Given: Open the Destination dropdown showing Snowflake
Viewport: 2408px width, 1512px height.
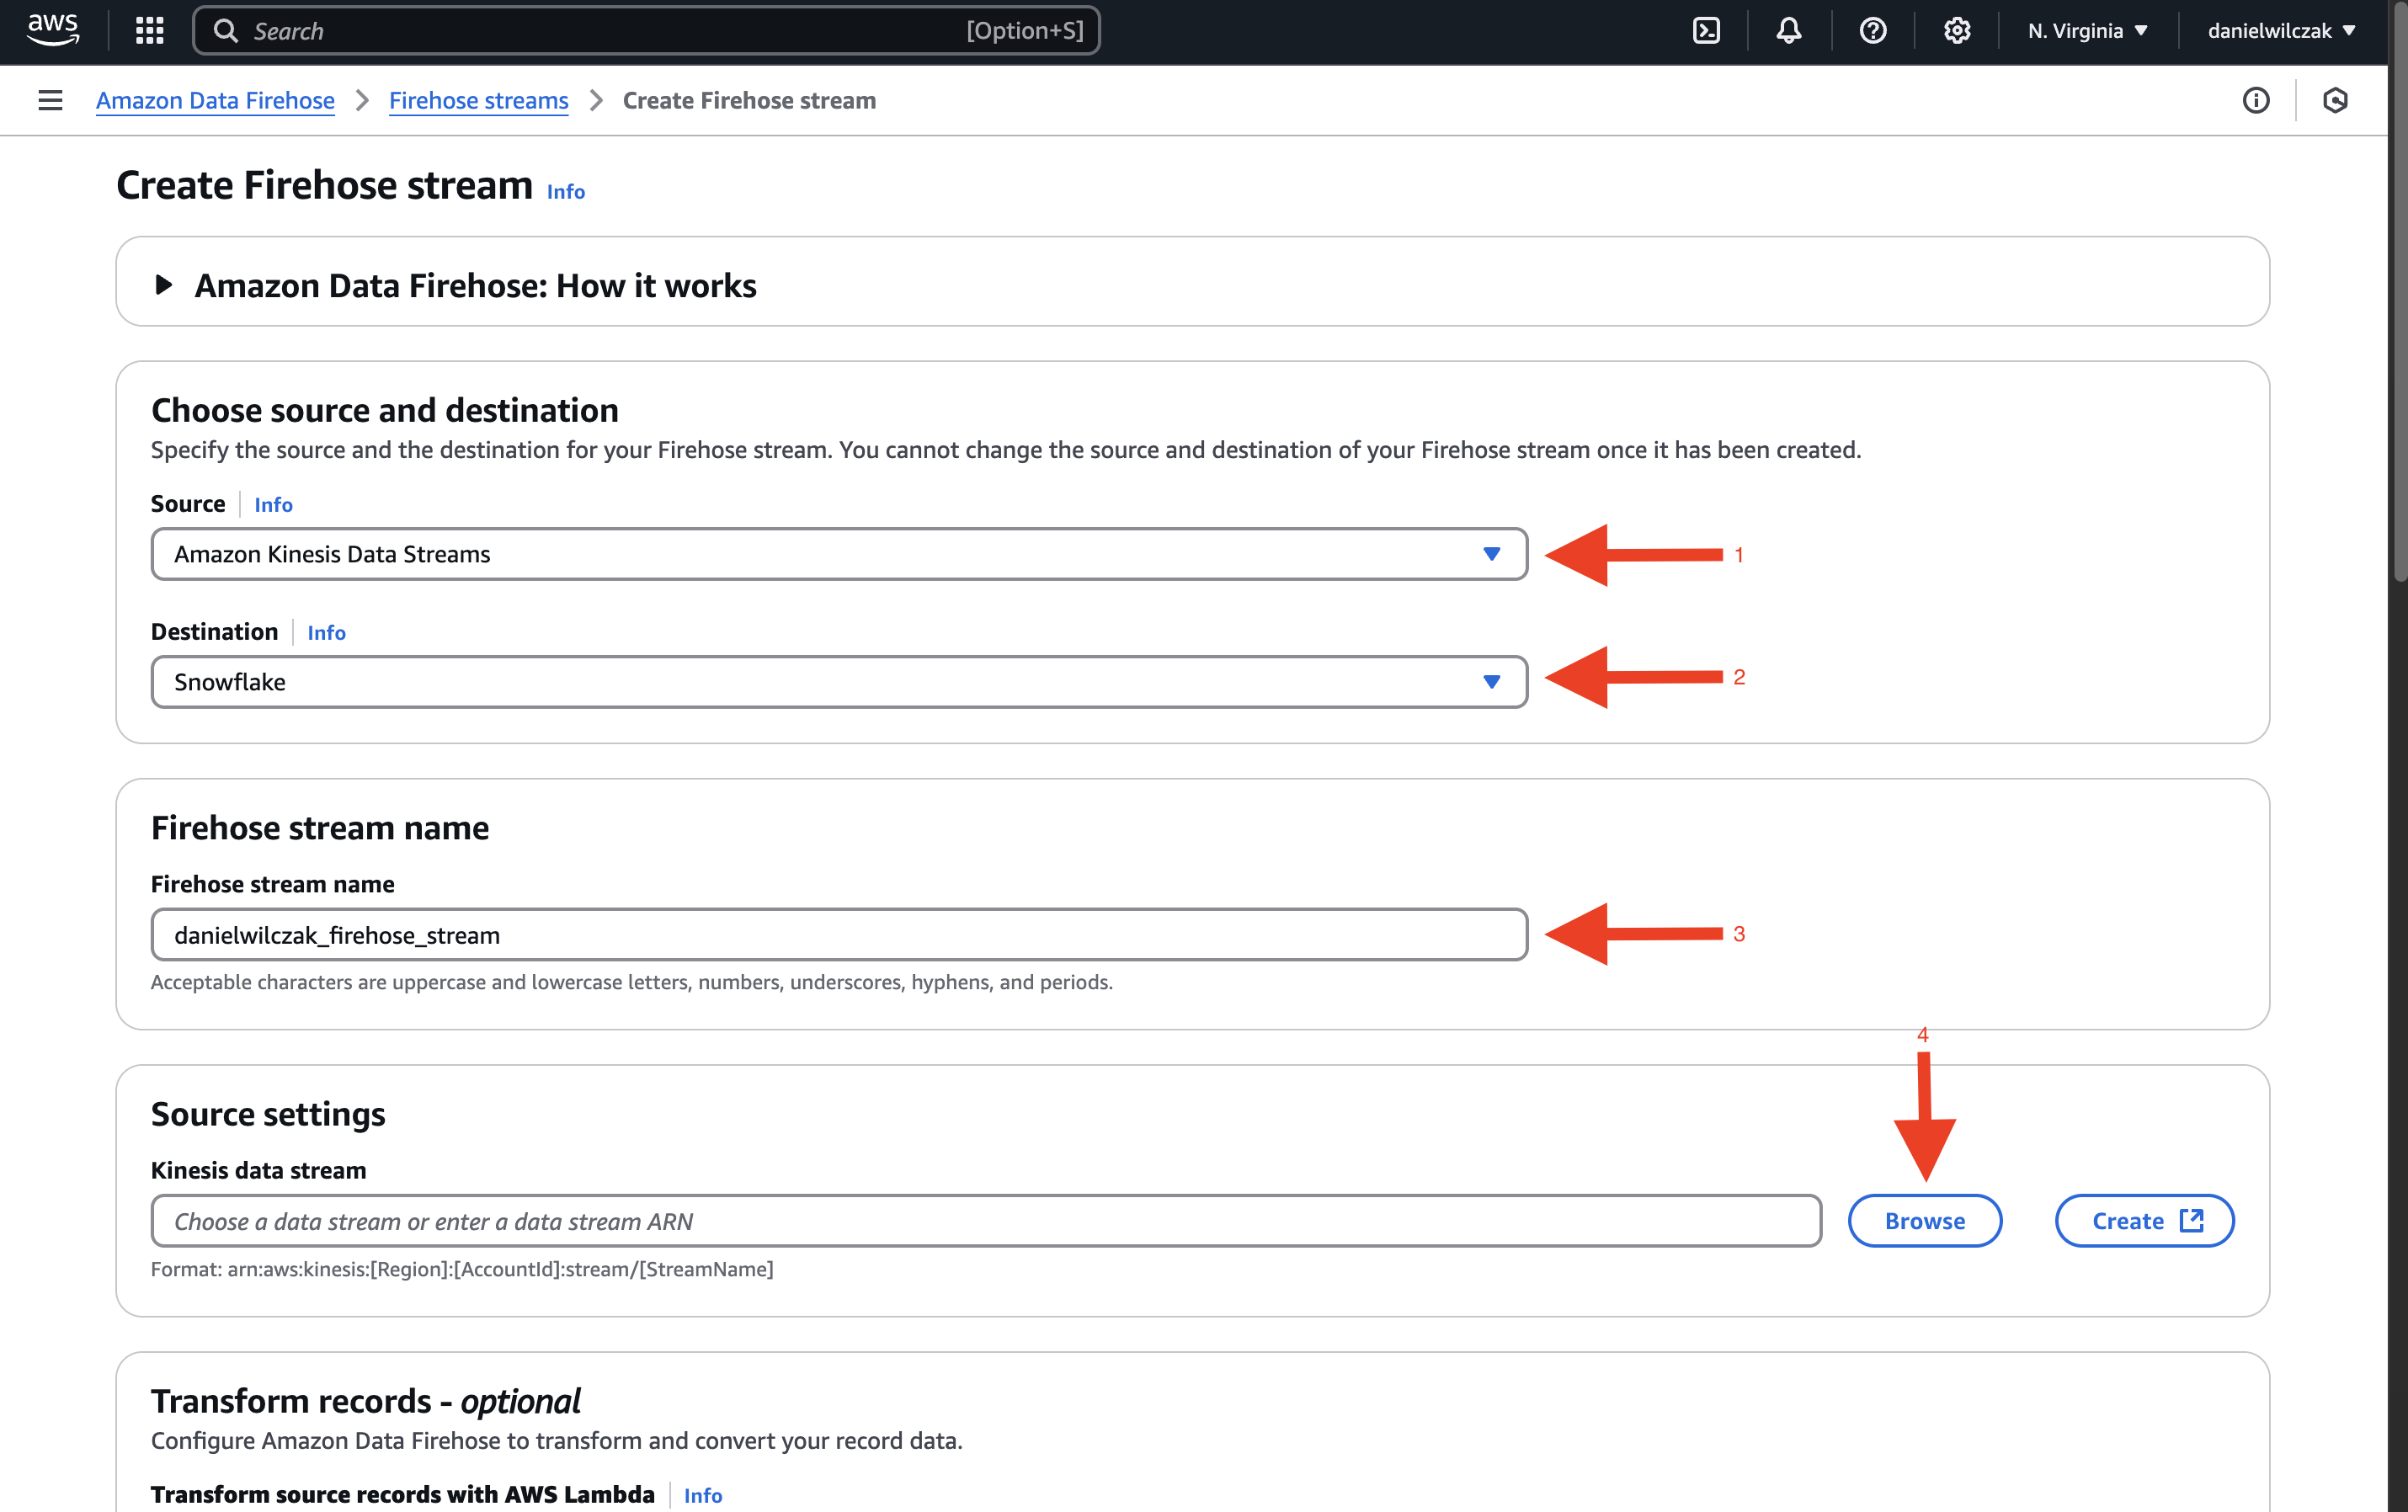Looking at the screenshot, I should click(x=839, y=682).
